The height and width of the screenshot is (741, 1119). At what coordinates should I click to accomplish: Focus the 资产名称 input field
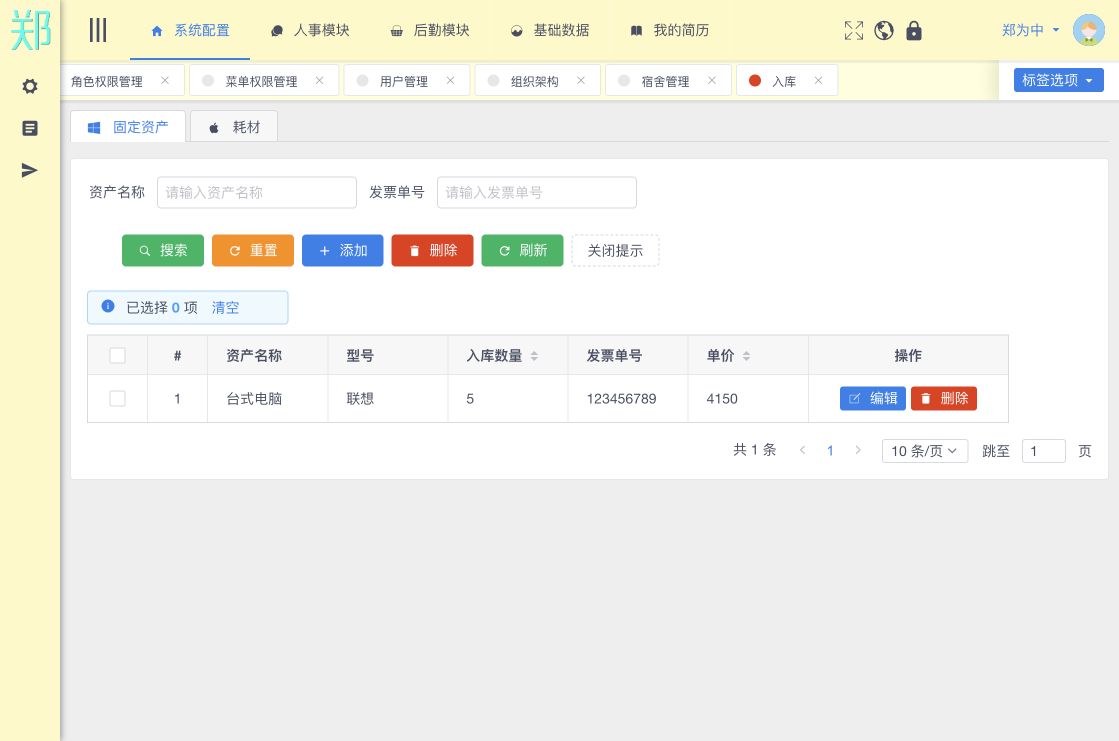[x=257, y=193]
